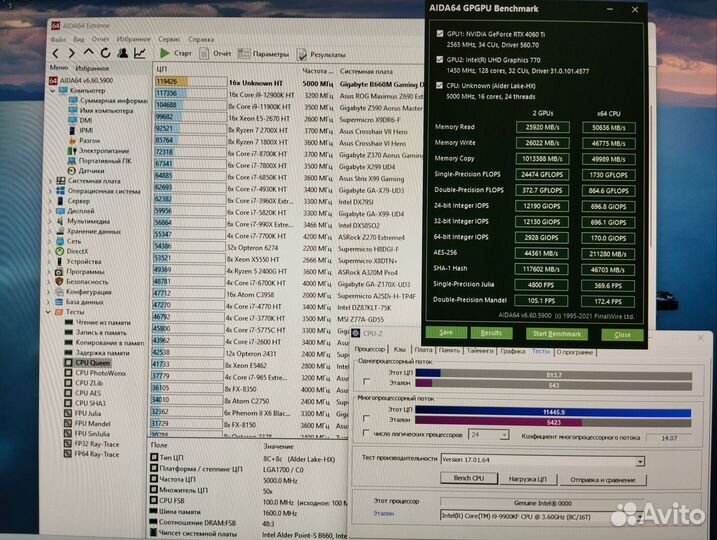Expand the Системная плата tree node
The image size is (717, 540).
(x=50, y=181)
